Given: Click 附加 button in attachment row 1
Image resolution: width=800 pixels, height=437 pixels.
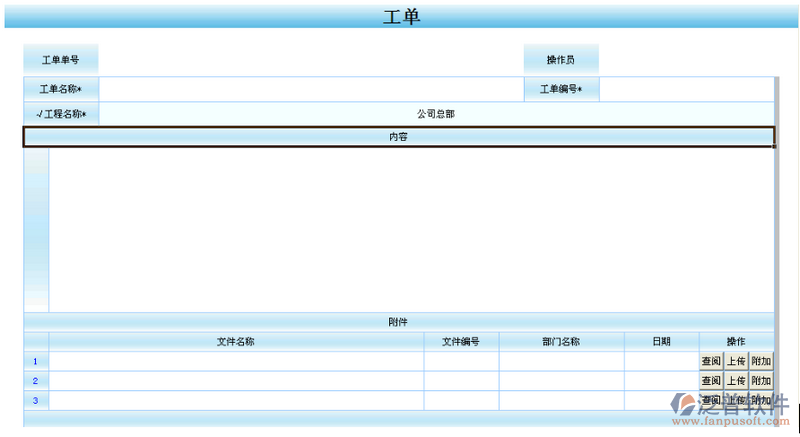Looking at the screenshot, I should pyautogui.click(x=761, y=361).
